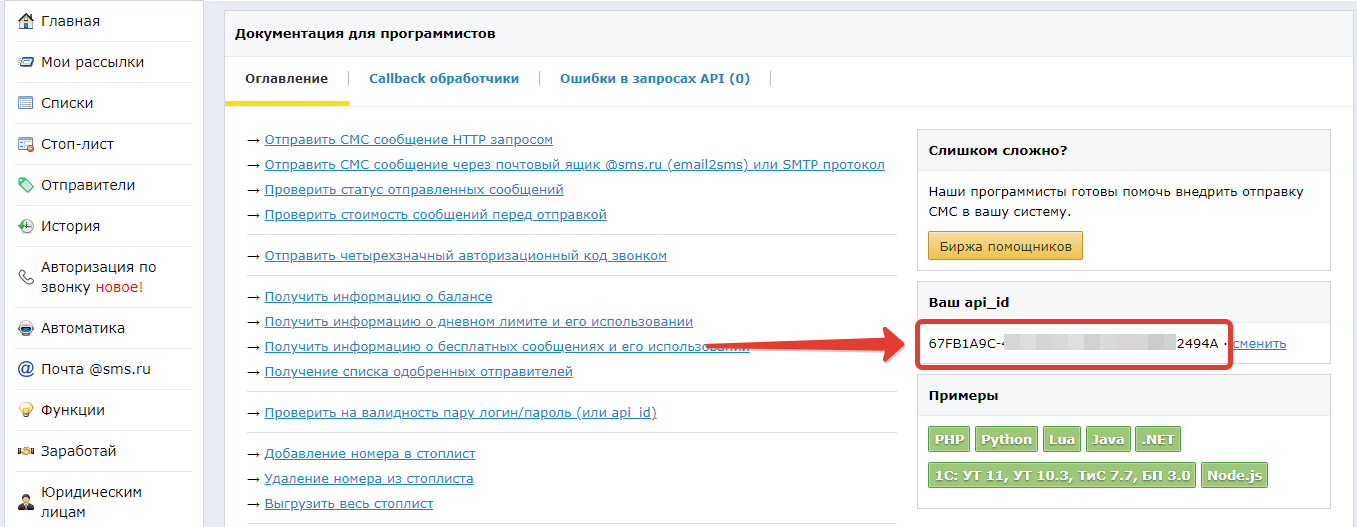This screenshot has width=1357, height=527.
Task: Open link about бесплатных сообщениях
Action: tap(506, 347)
